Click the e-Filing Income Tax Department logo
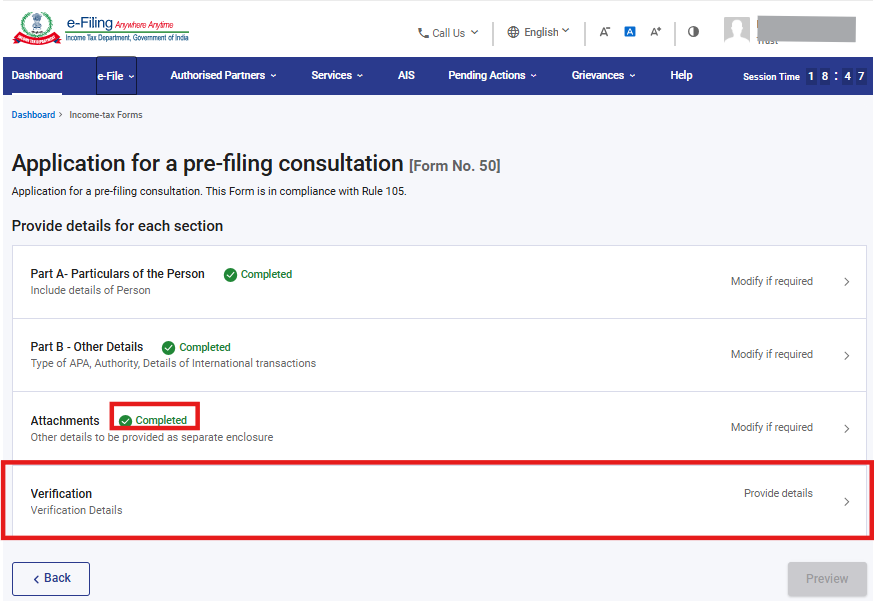 (x=100, y=28)
